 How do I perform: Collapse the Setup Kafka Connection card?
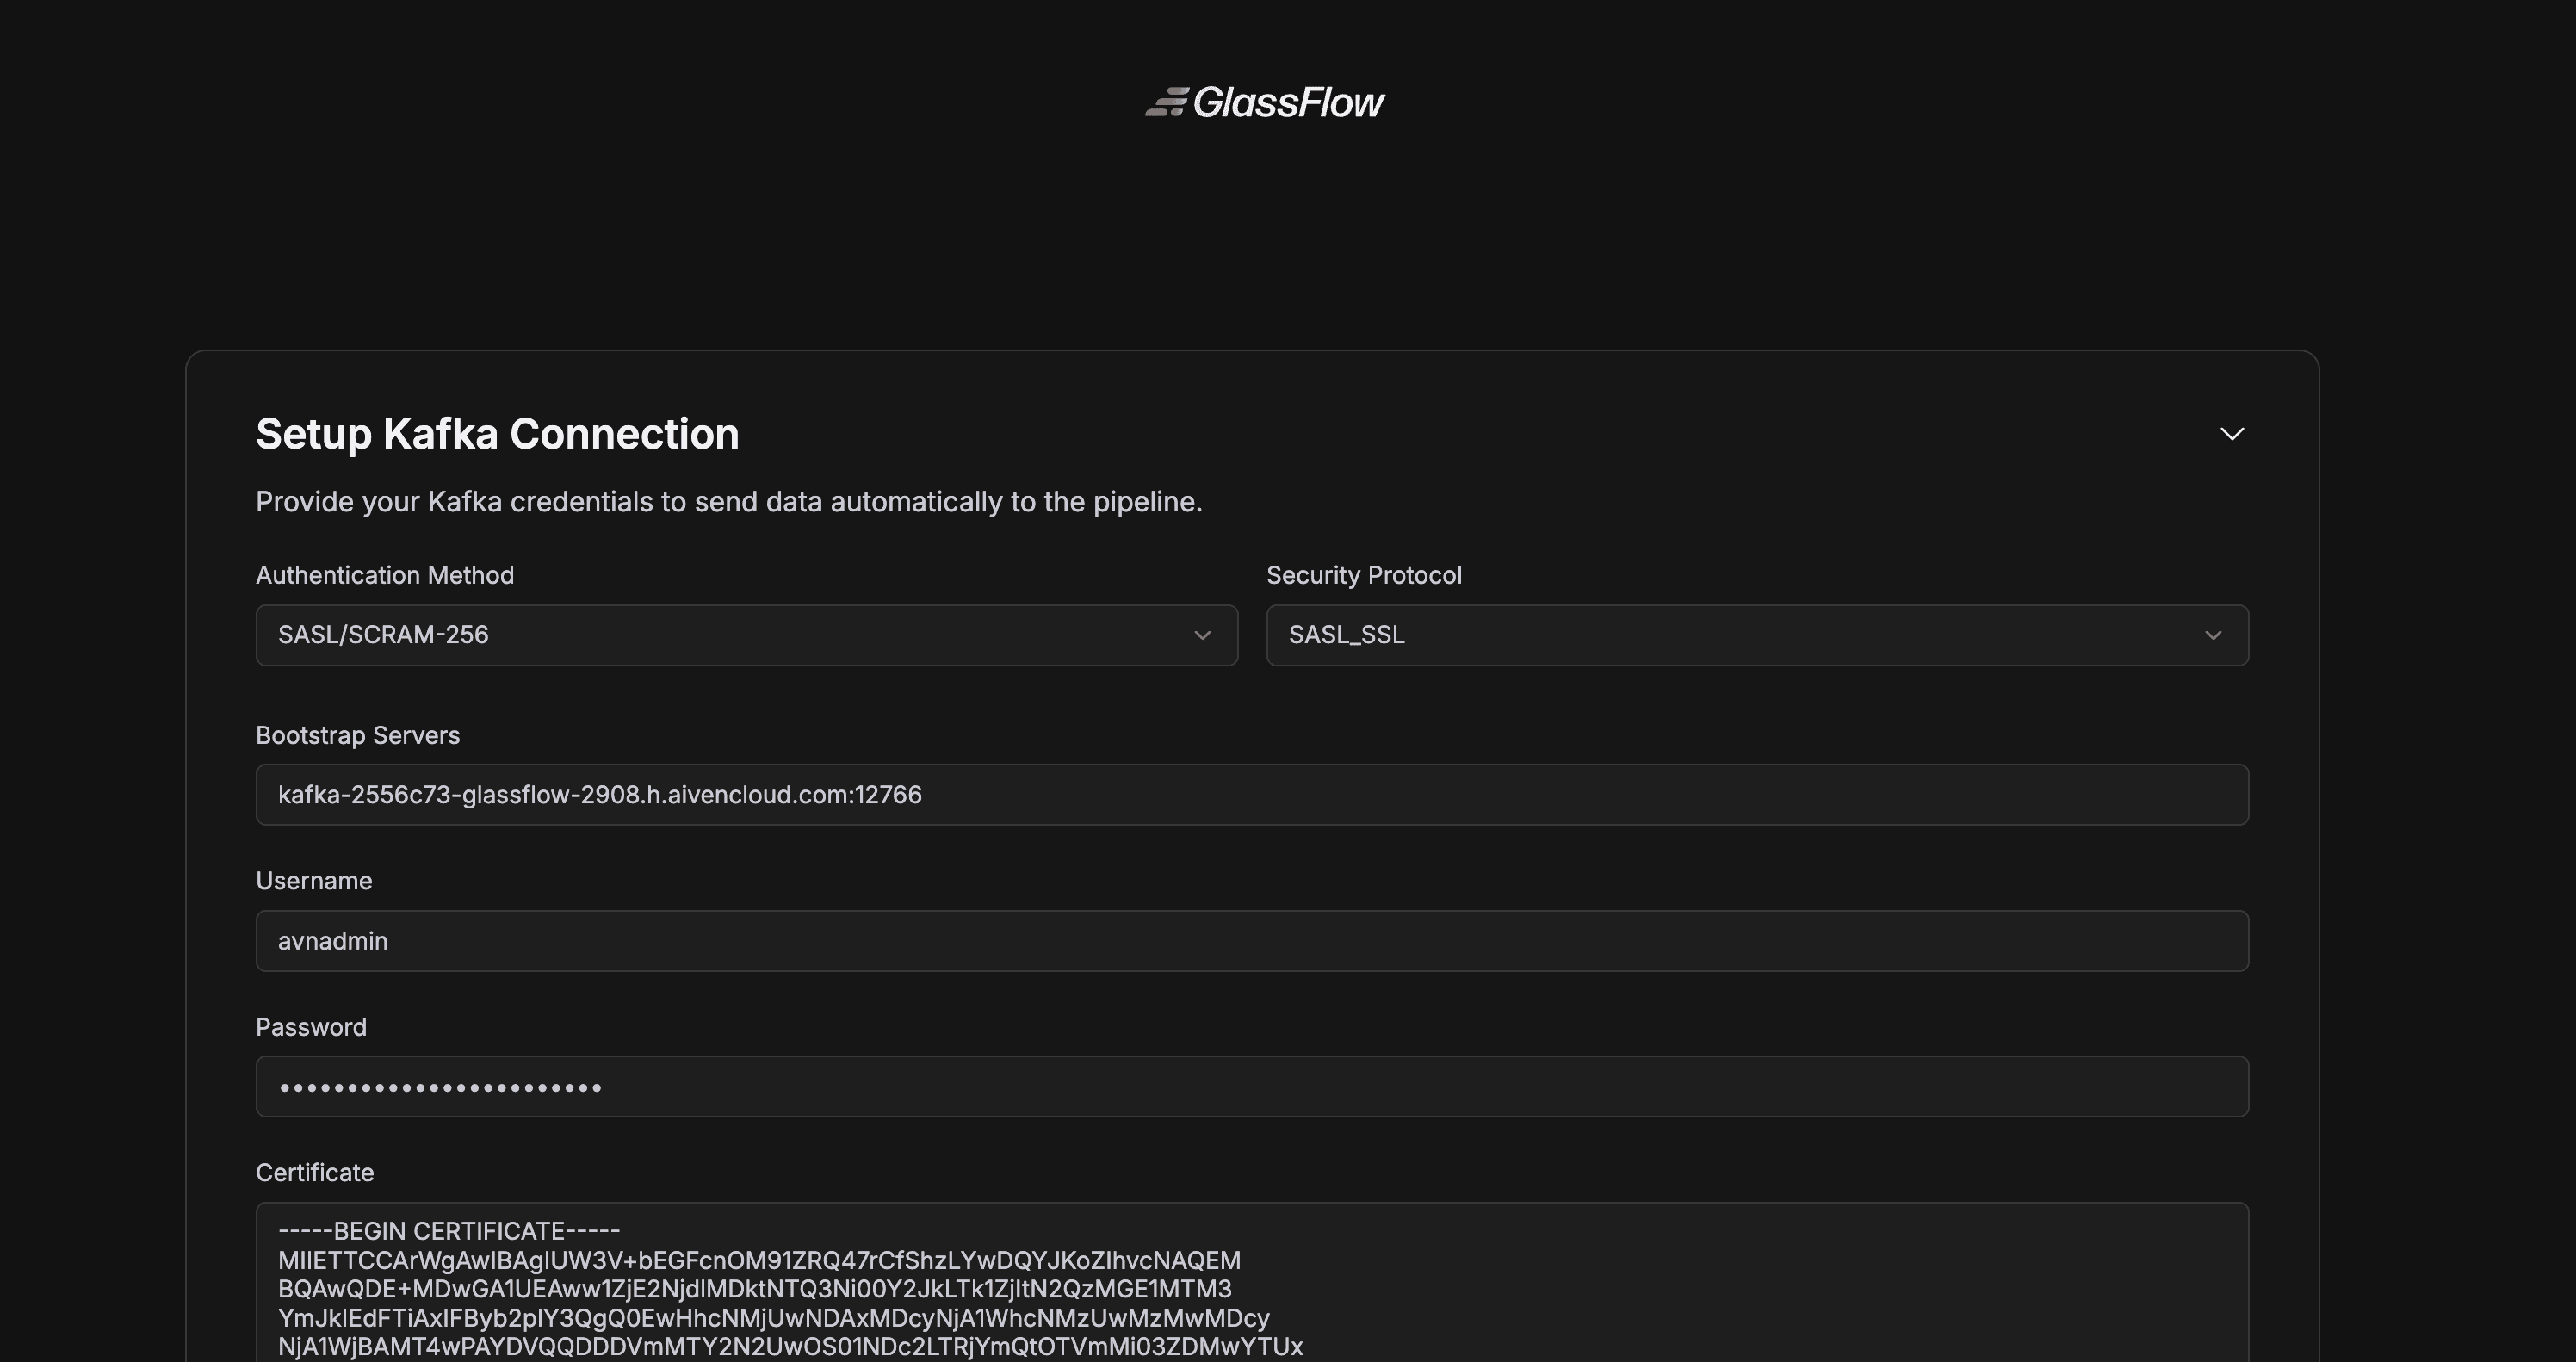pyautogui.click(x=2232, y=434)
